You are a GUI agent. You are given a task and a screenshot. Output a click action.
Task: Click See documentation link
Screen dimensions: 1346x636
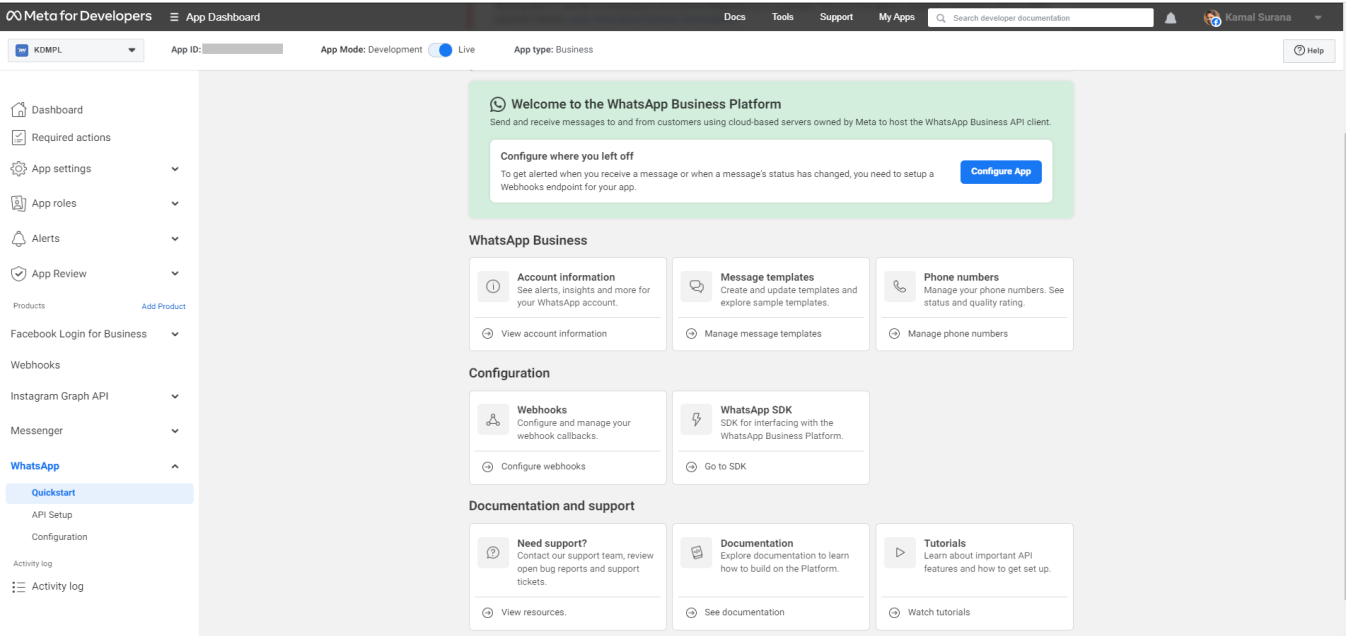(x=744, y=612)
